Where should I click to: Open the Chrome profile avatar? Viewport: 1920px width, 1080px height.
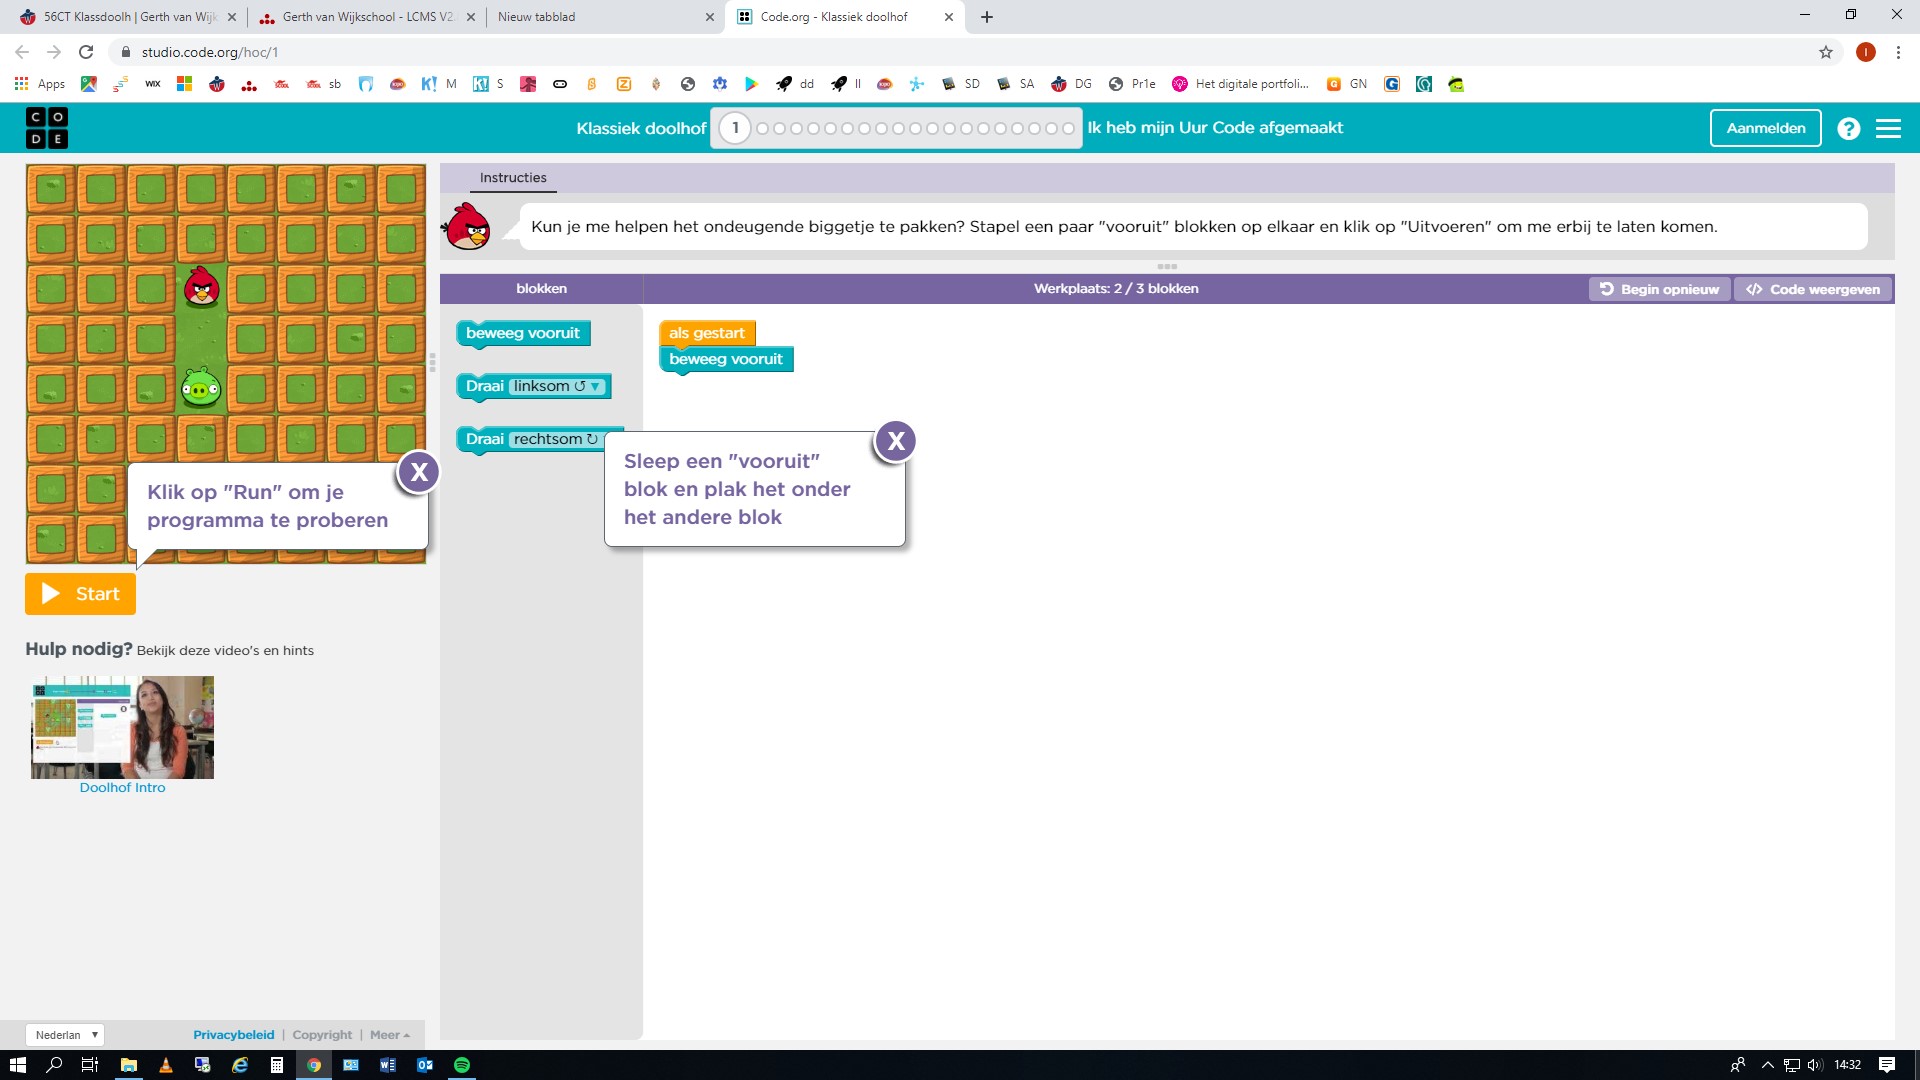click(1866, 52)
